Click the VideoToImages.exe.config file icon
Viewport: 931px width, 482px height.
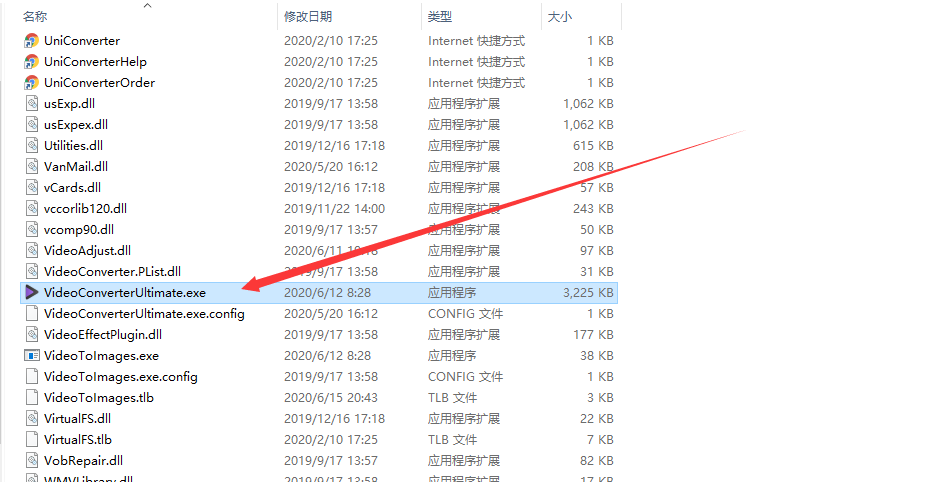pos(32,377)
